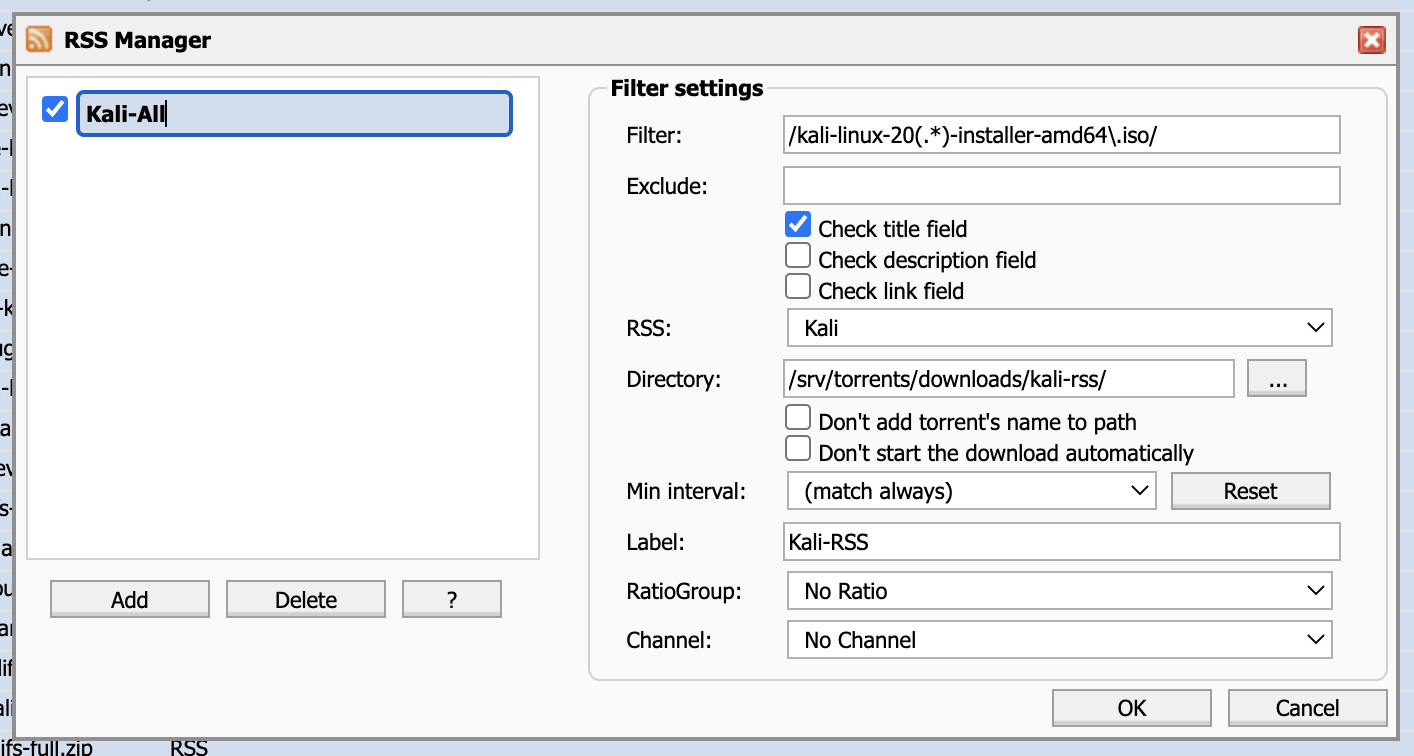Click the Directory path field
This screenshot has width=1414, height=756.
pos(1009,380)
